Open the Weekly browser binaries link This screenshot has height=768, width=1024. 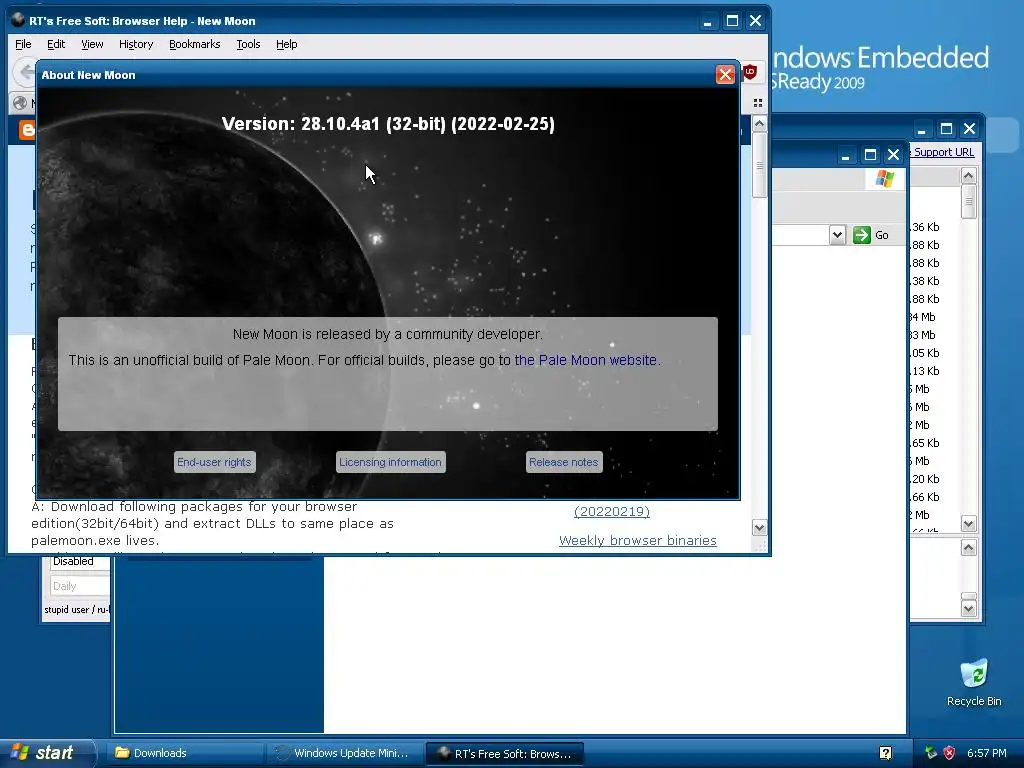[637, 540]
